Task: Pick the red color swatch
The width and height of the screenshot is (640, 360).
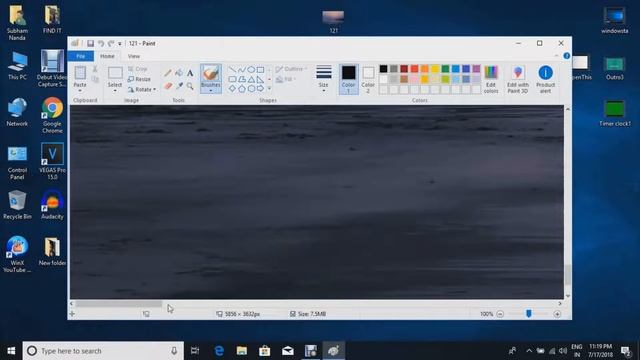Action: coord(414,69)
